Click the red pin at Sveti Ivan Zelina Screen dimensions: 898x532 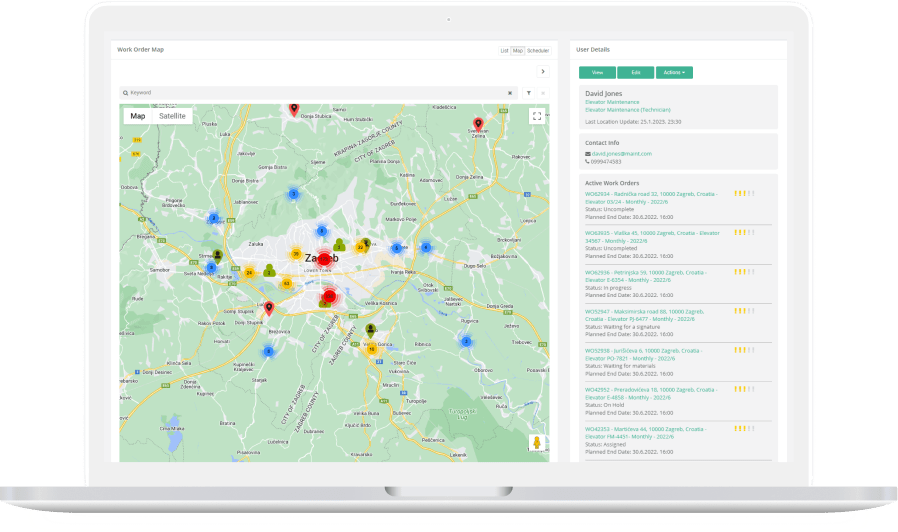pos(477,124)
